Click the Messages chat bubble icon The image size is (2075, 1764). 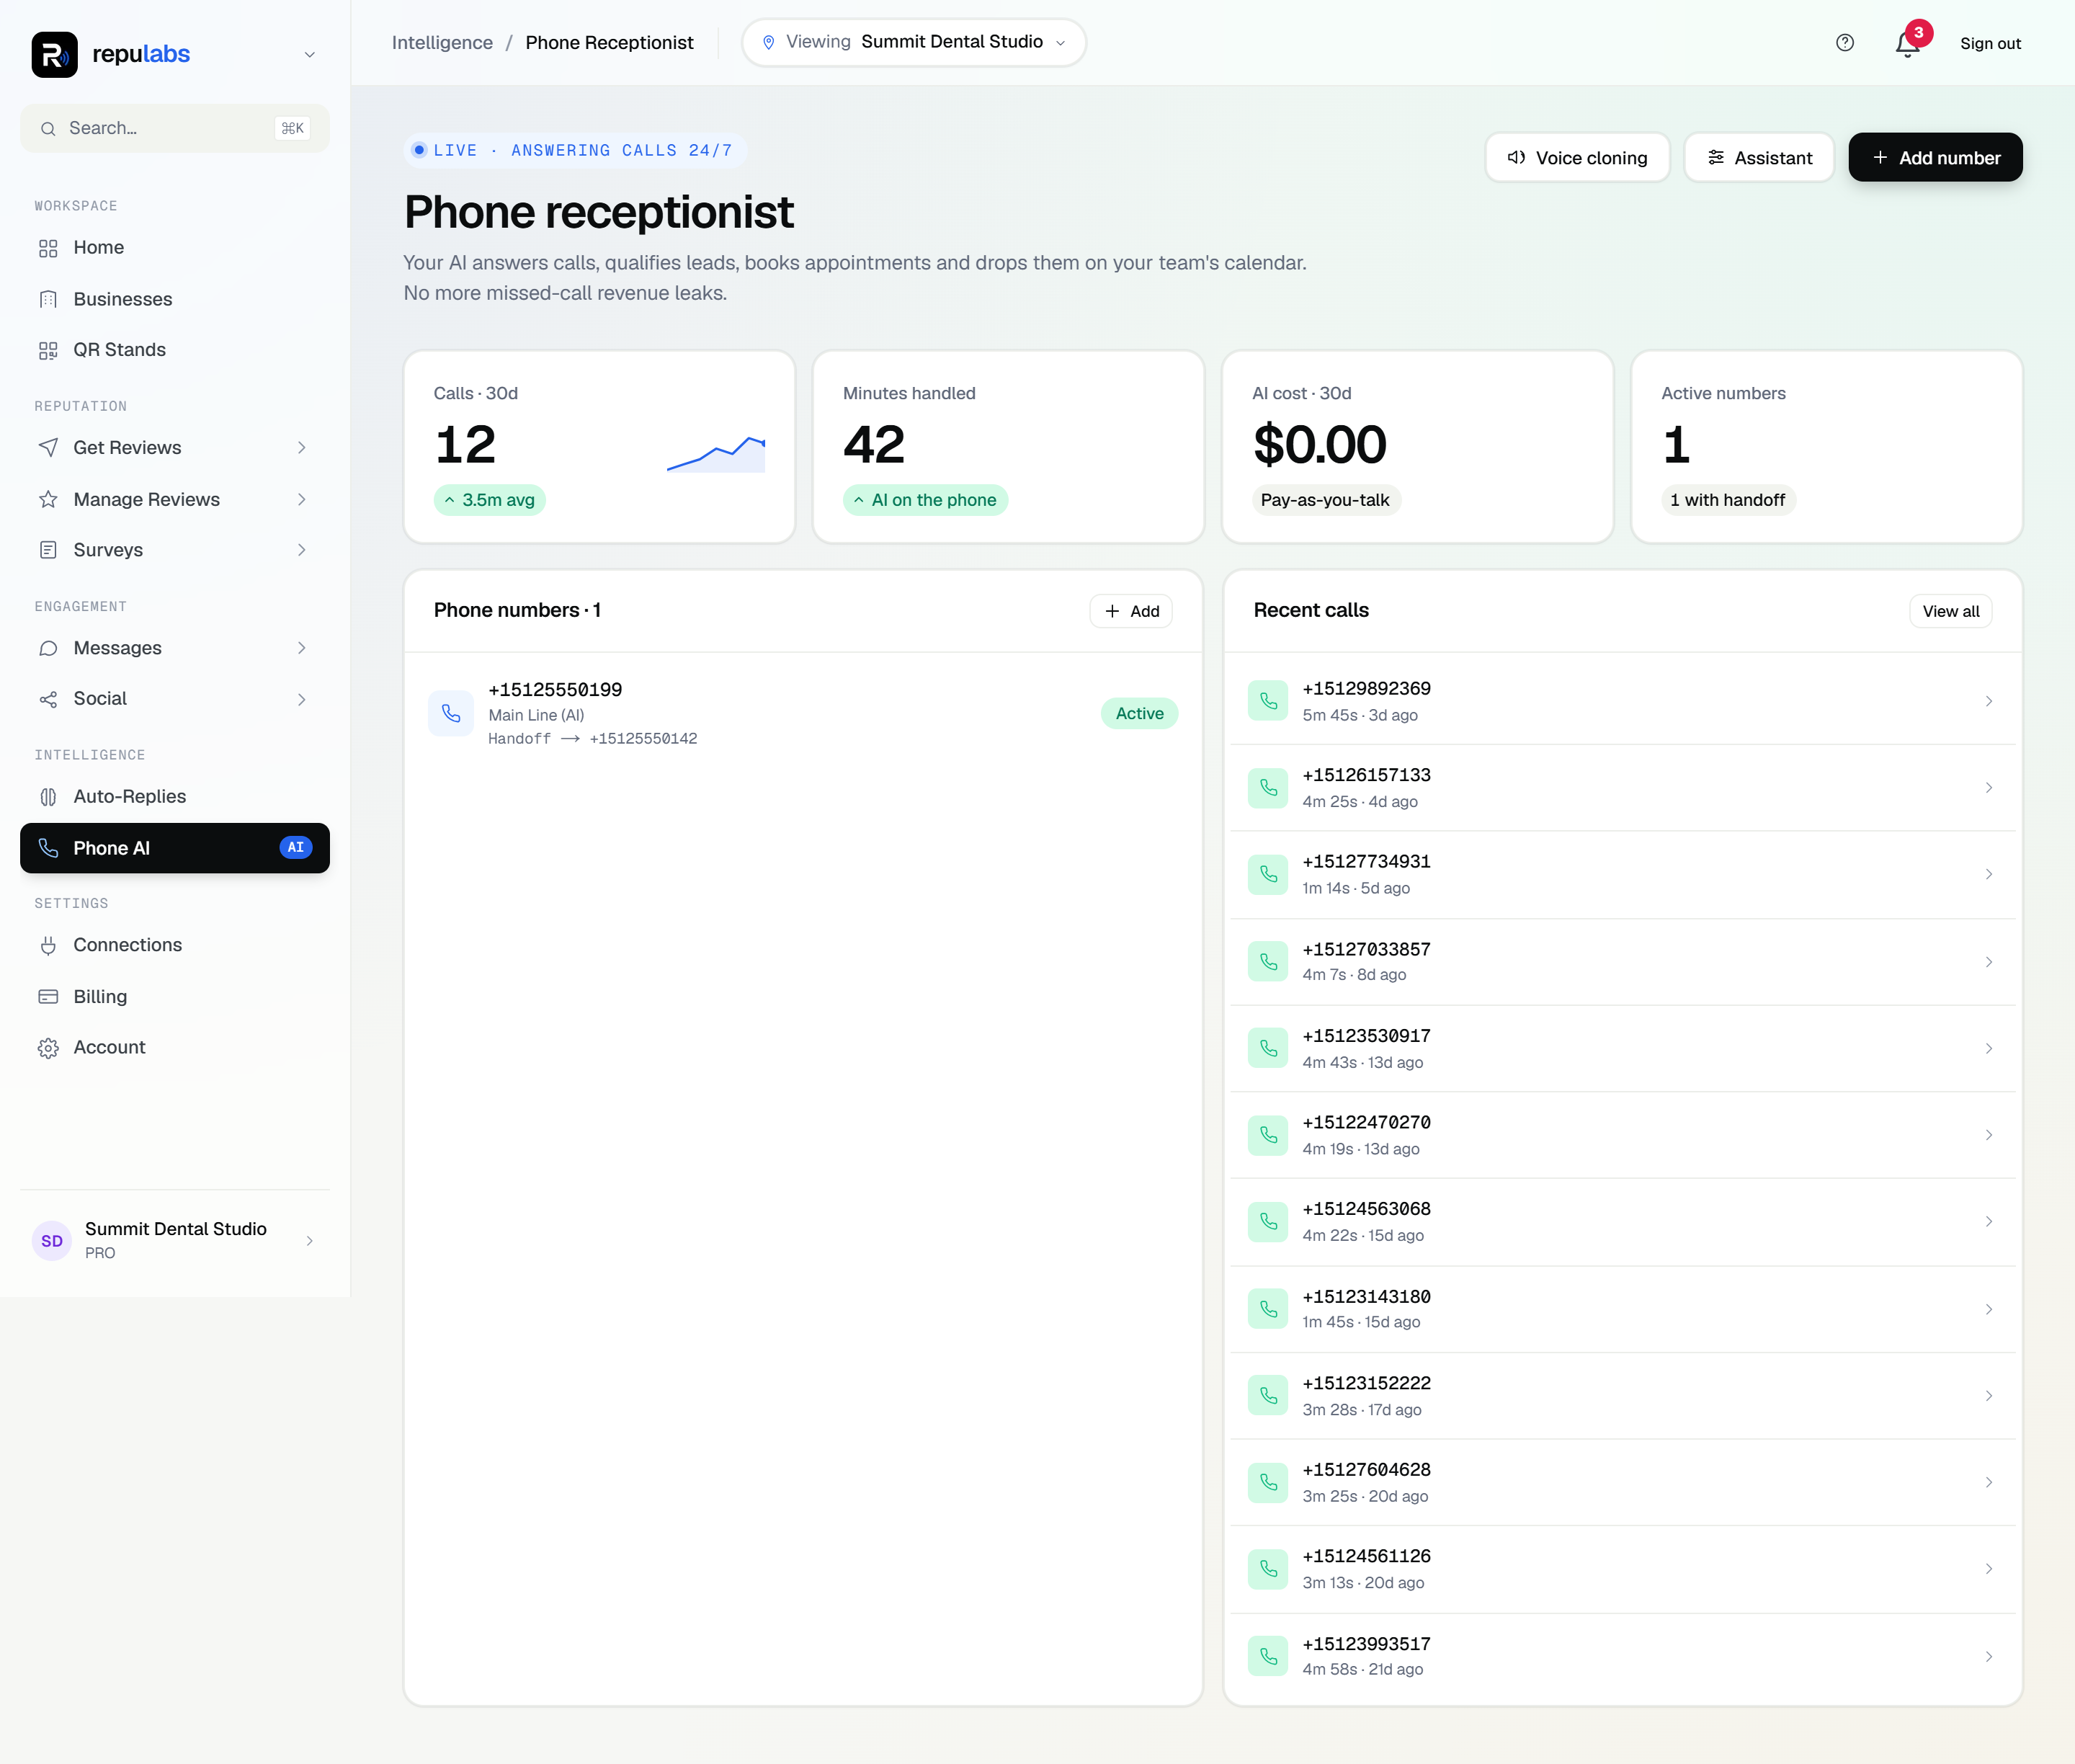click(x=48, y=648)
